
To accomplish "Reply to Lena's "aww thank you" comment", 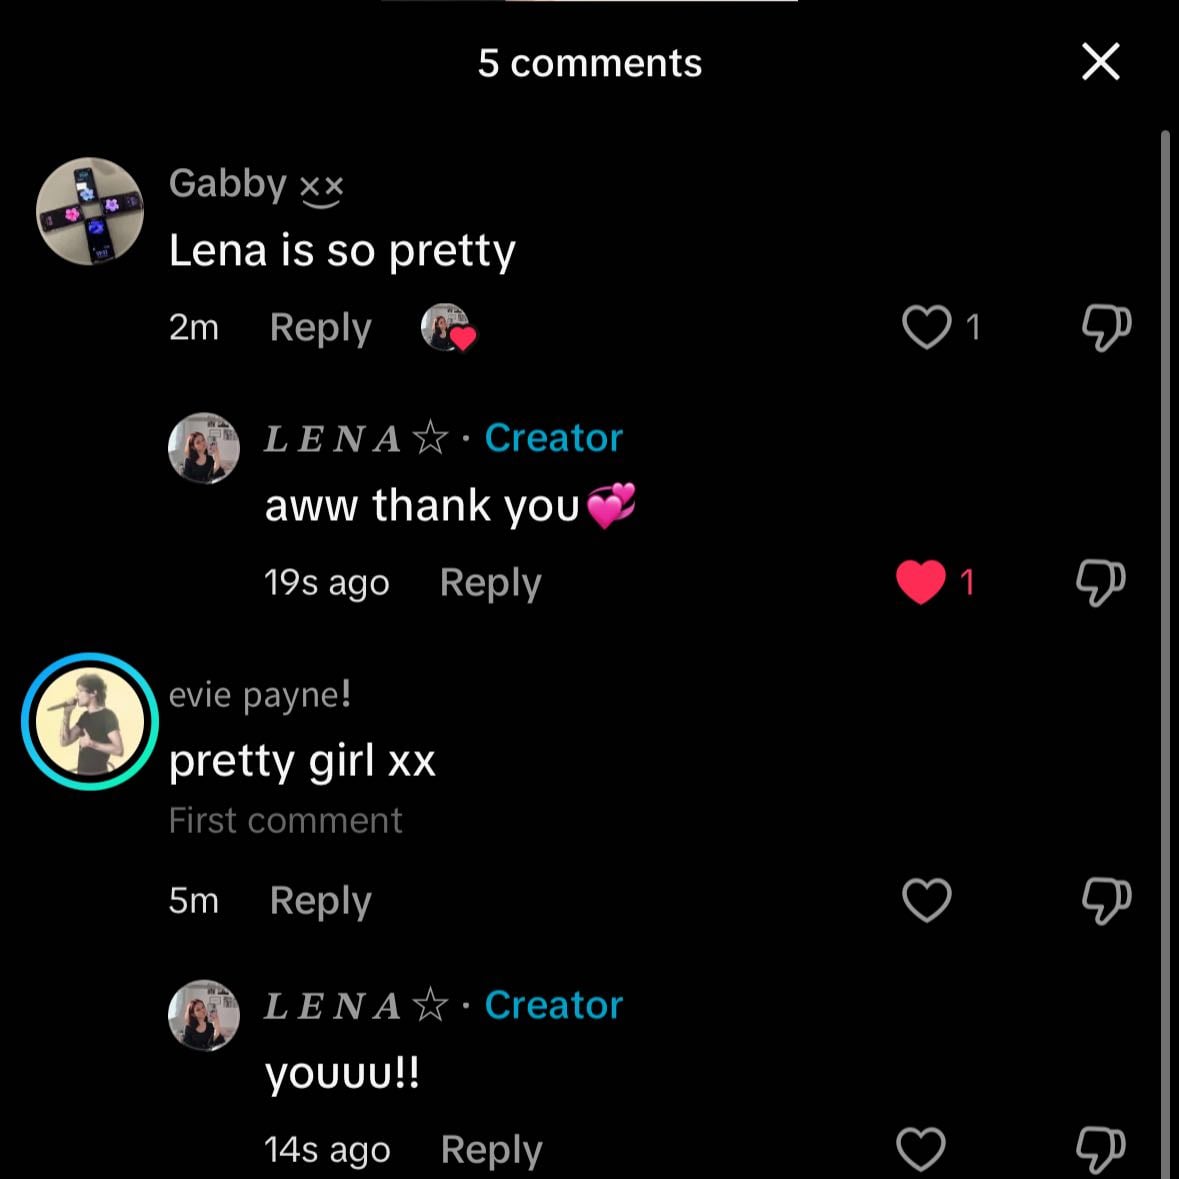I will pos(490,583).
